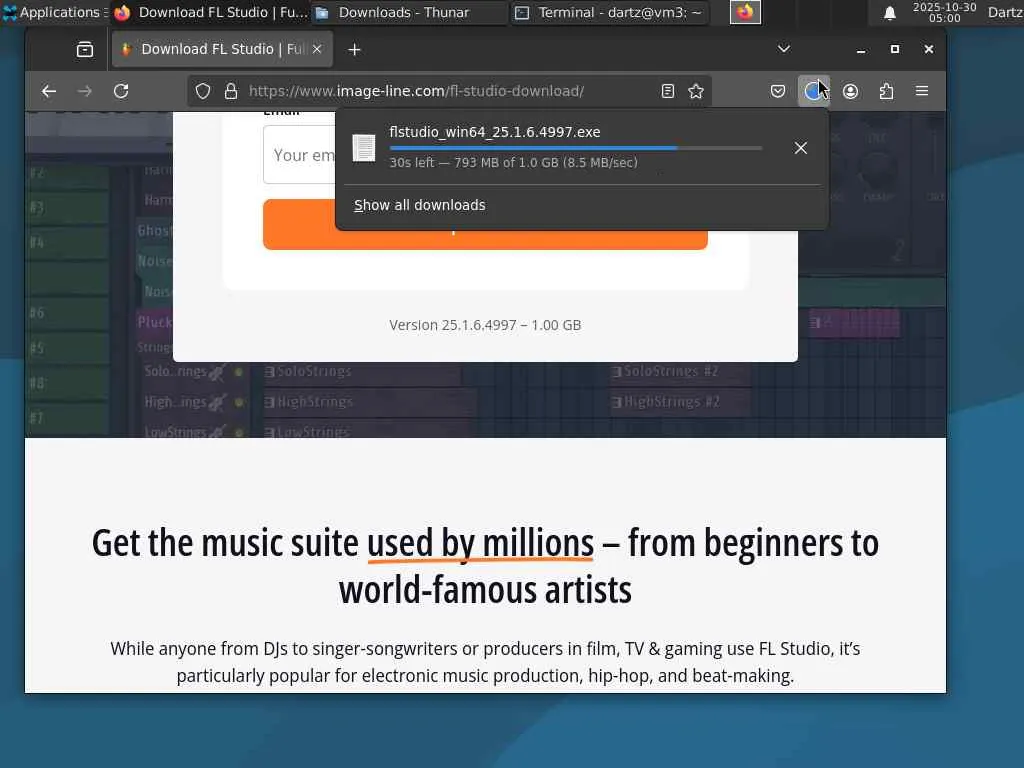This screenshot has height=768, width=1024.
Task: Expand the list all tabs chevron
Action: click(784, 49)
